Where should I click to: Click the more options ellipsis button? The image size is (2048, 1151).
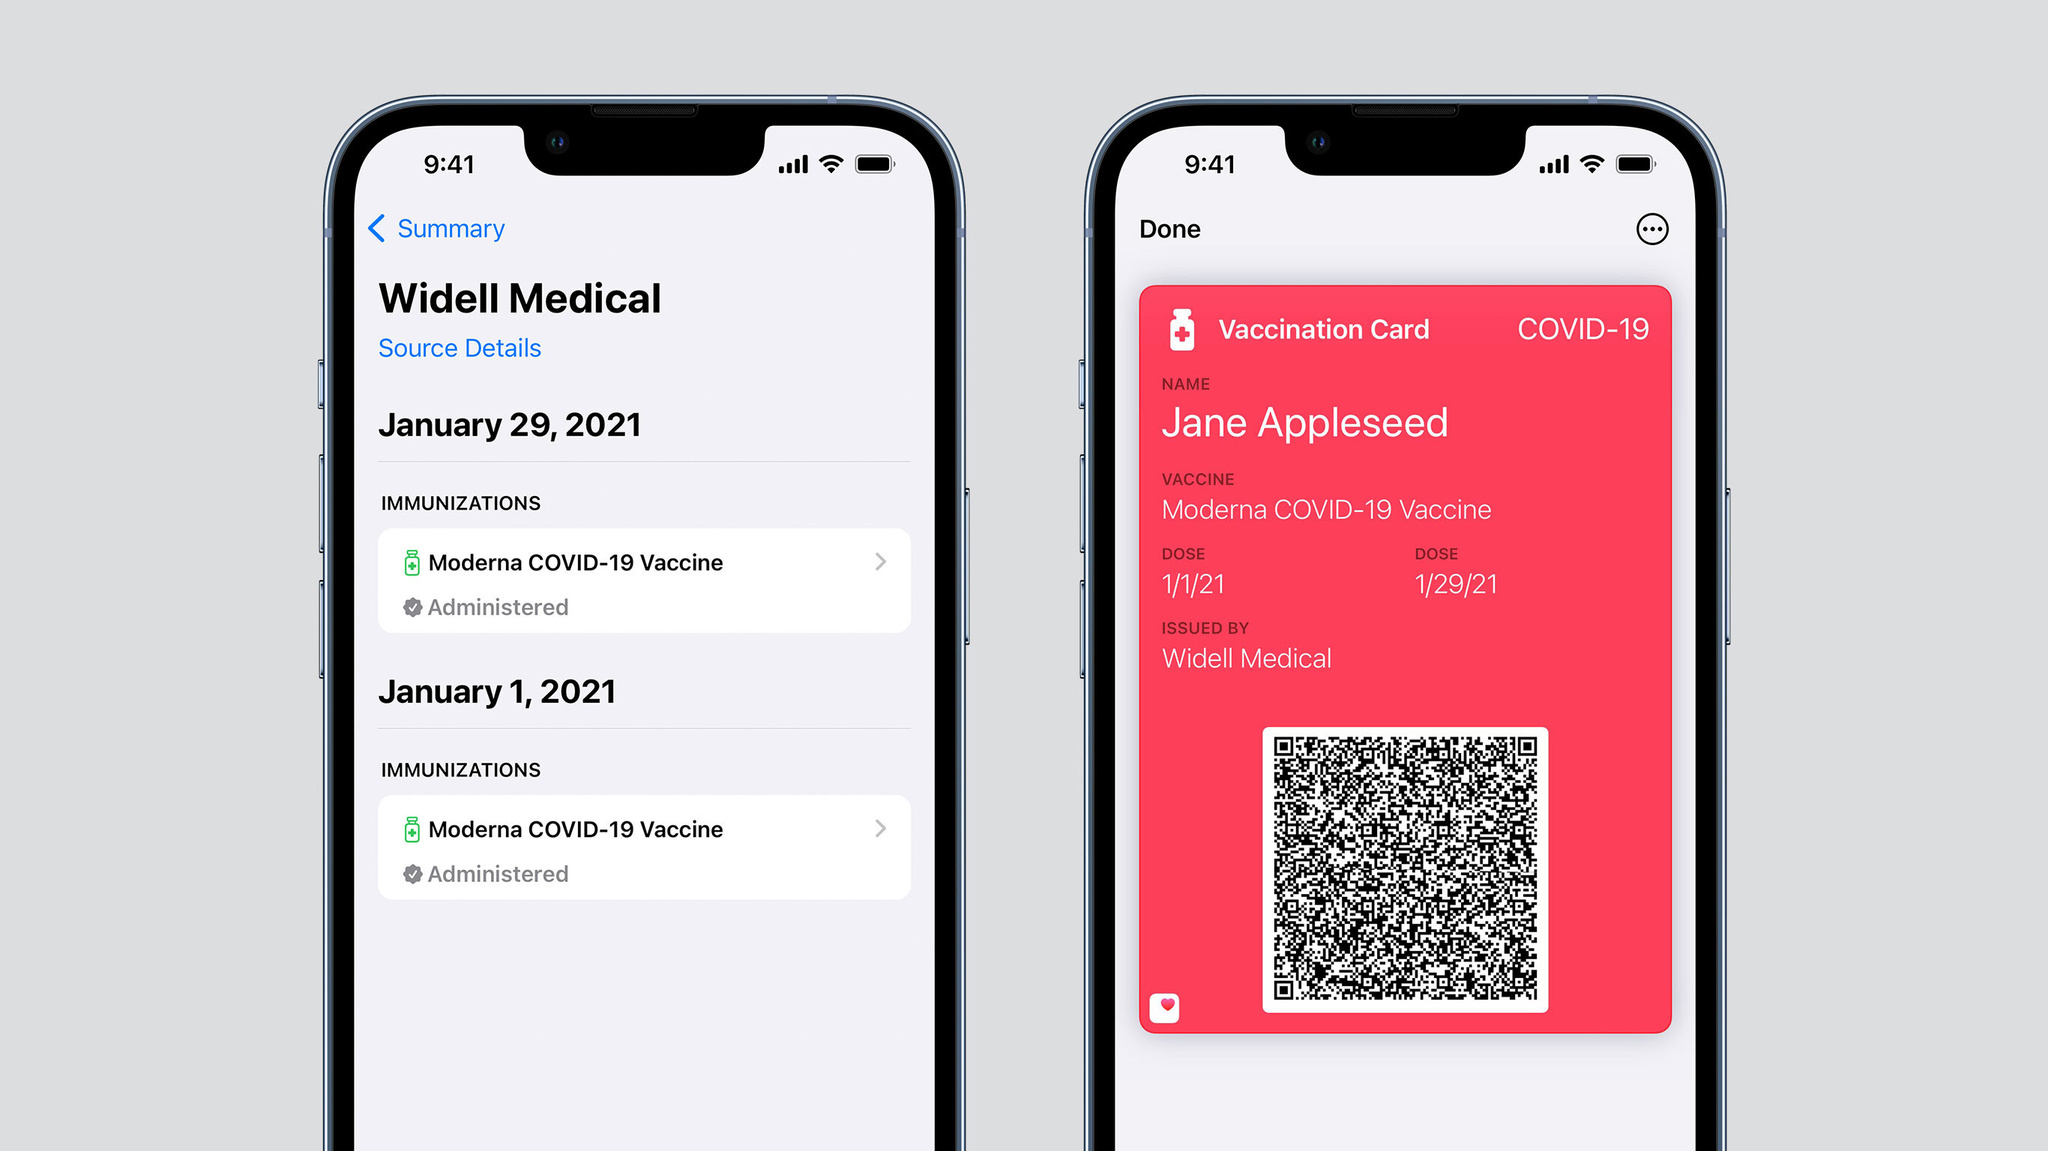[1653, 228]
